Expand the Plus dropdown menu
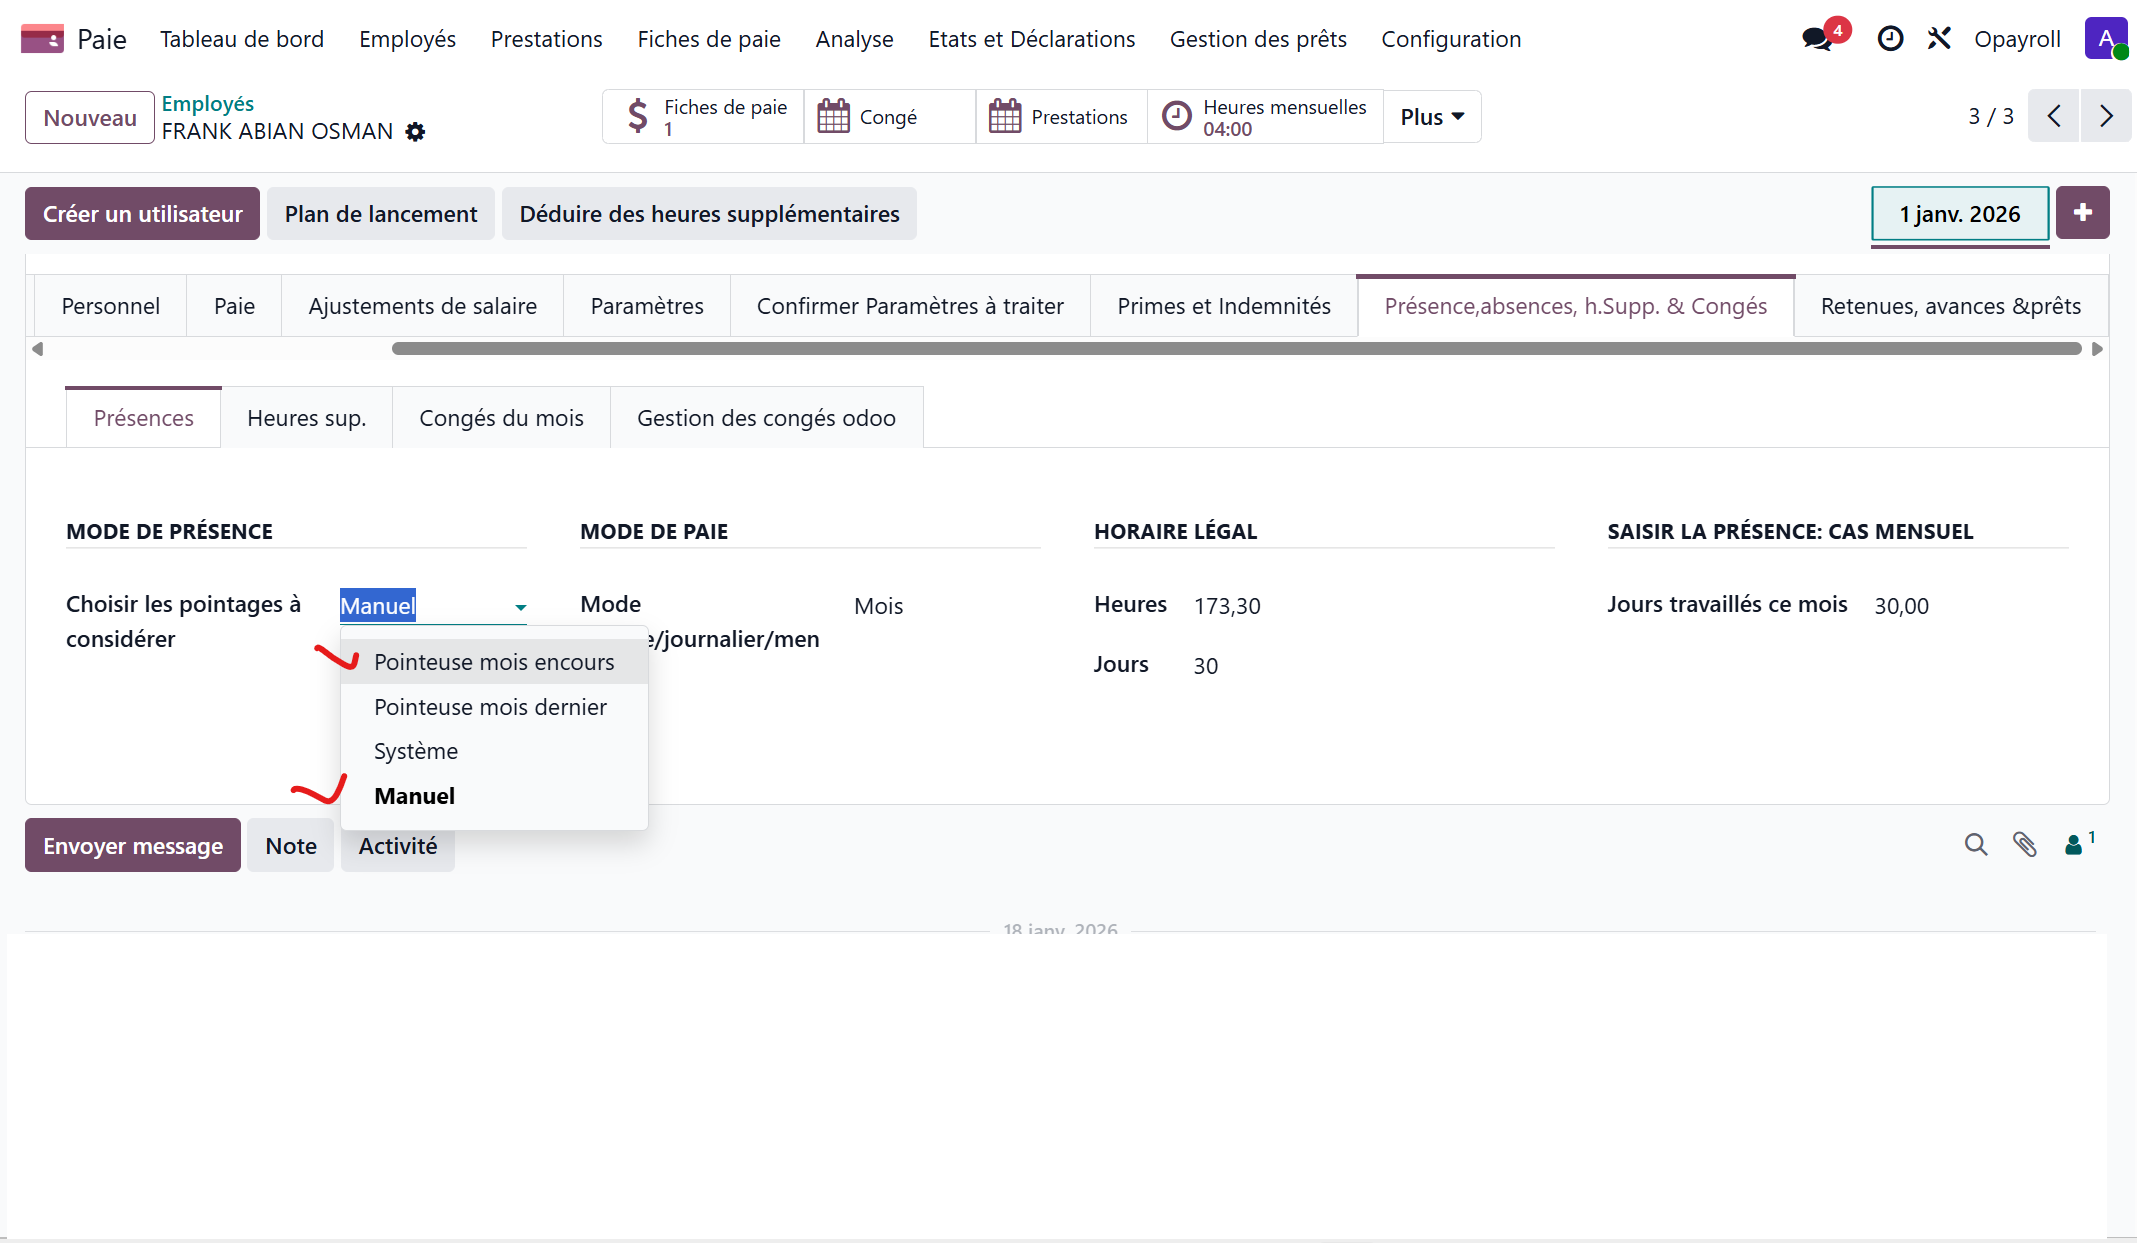The height and width of the screenshot is (1243, 2137). [x=1432, y=117]
